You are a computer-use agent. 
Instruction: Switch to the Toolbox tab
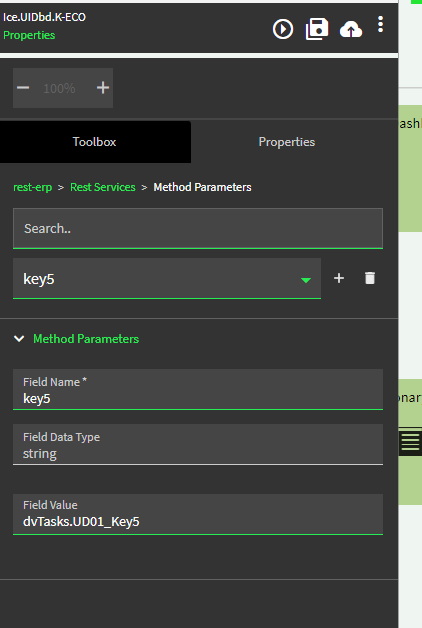[94, 142]
